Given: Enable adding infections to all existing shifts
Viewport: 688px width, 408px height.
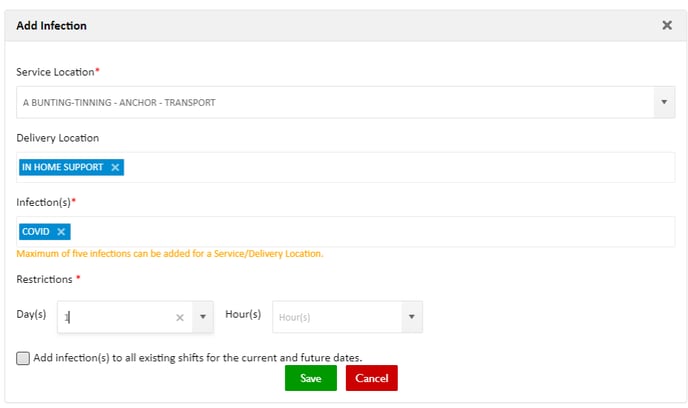Looking at the screenshot, I should [23, 358].
